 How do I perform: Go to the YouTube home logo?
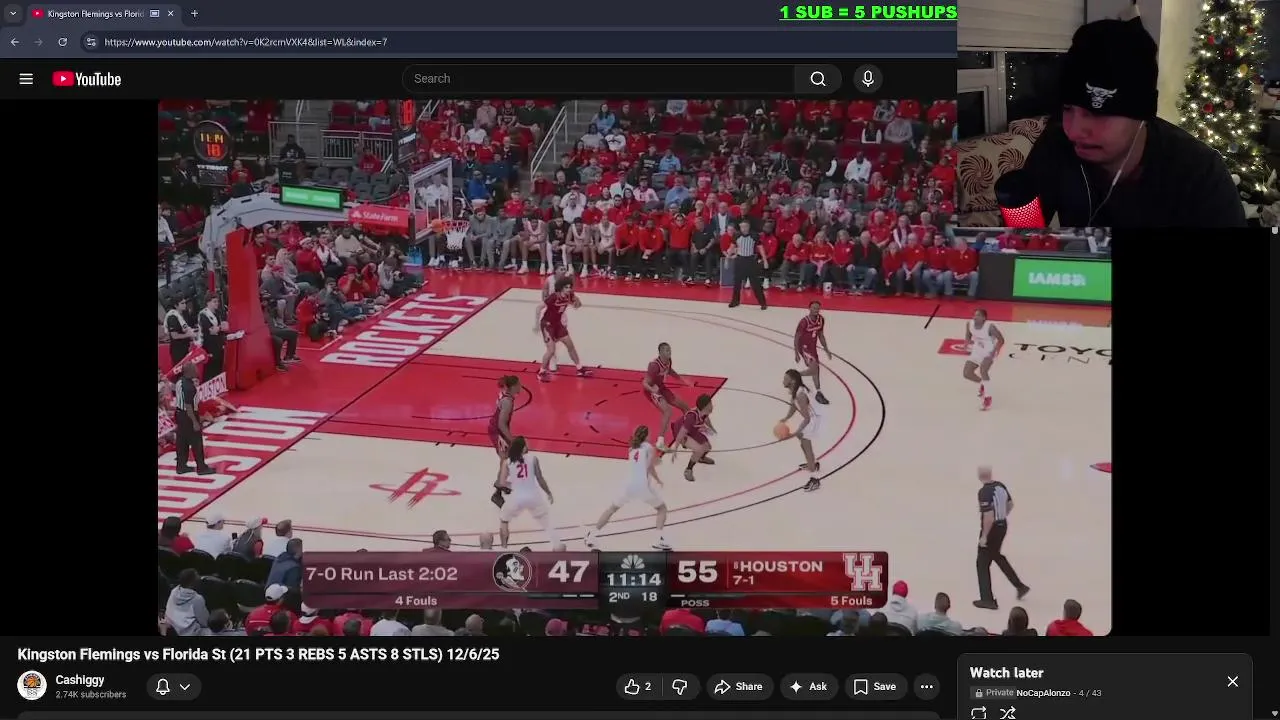coord(87,79)
